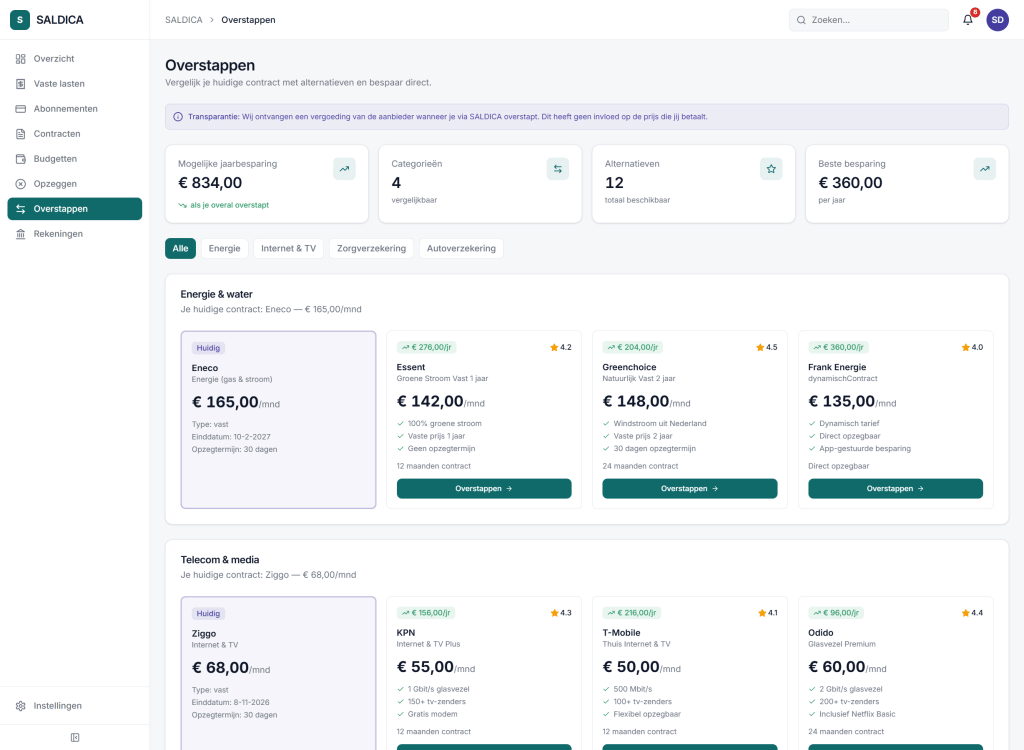Screen dimensions: 1024x750
Task: Filter by Internet & TV
Action: click(x=289, y=248)
